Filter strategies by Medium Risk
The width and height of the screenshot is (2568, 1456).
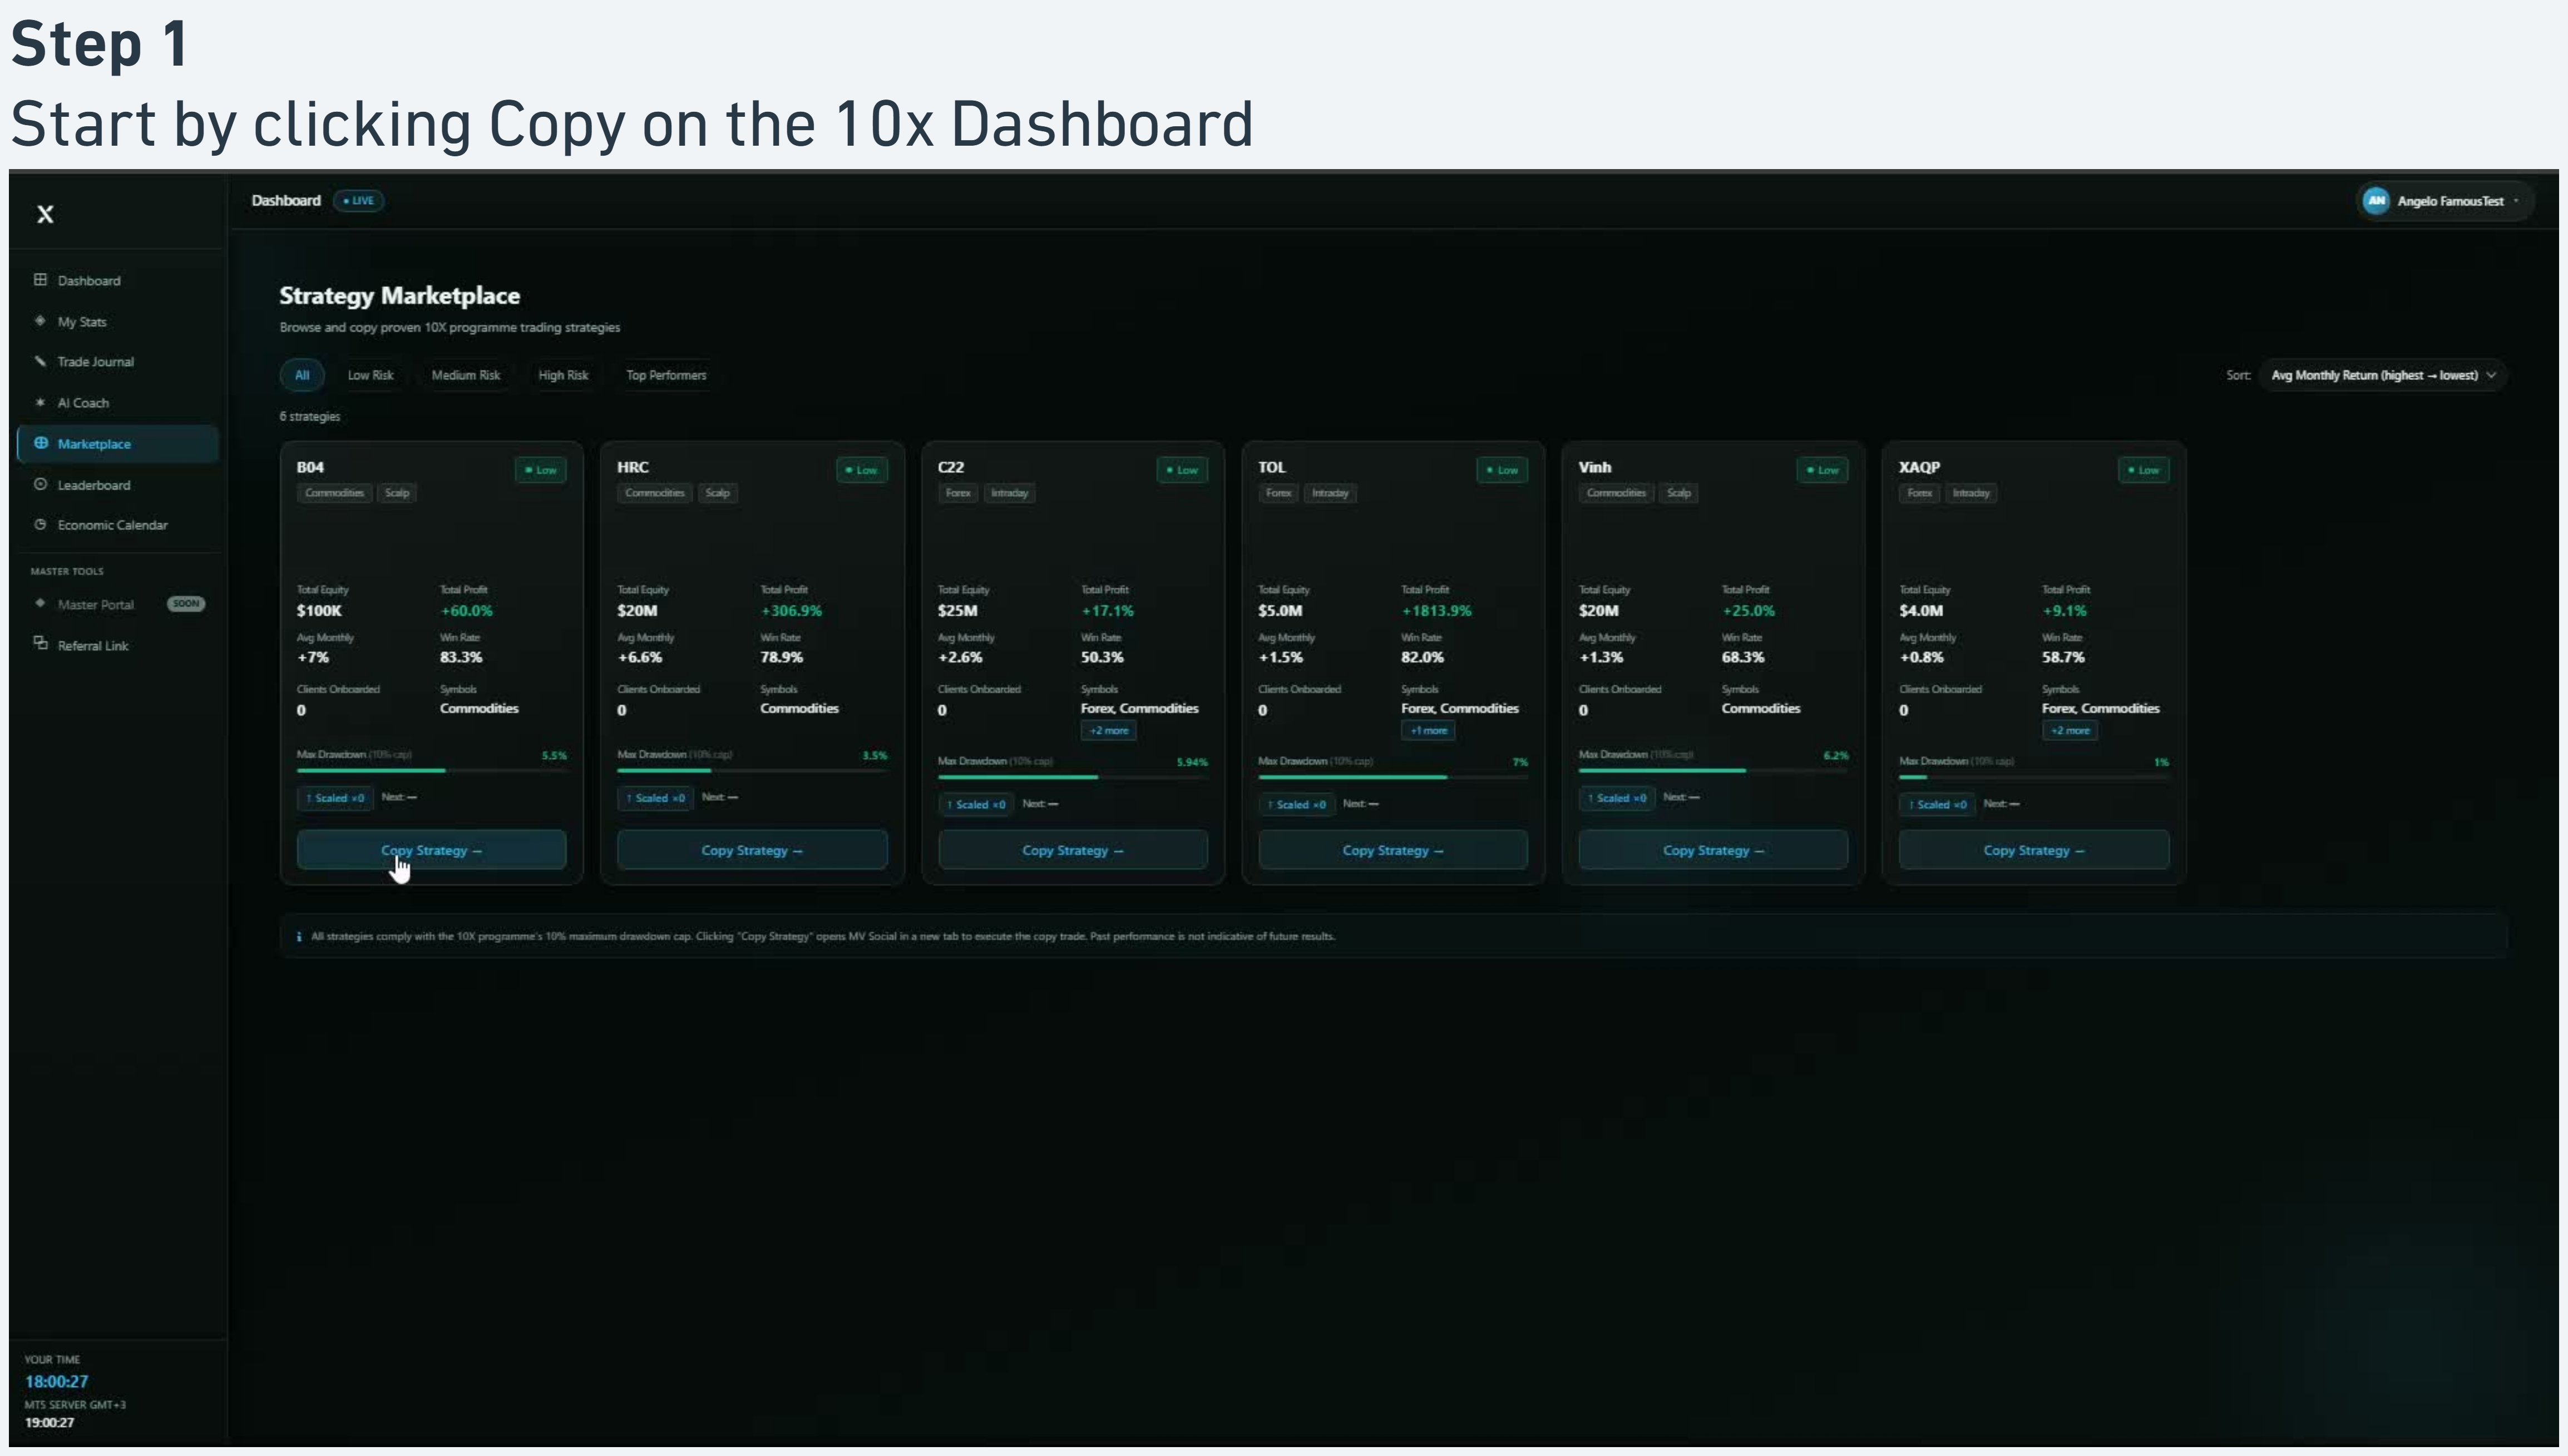[x=465, y=375]
